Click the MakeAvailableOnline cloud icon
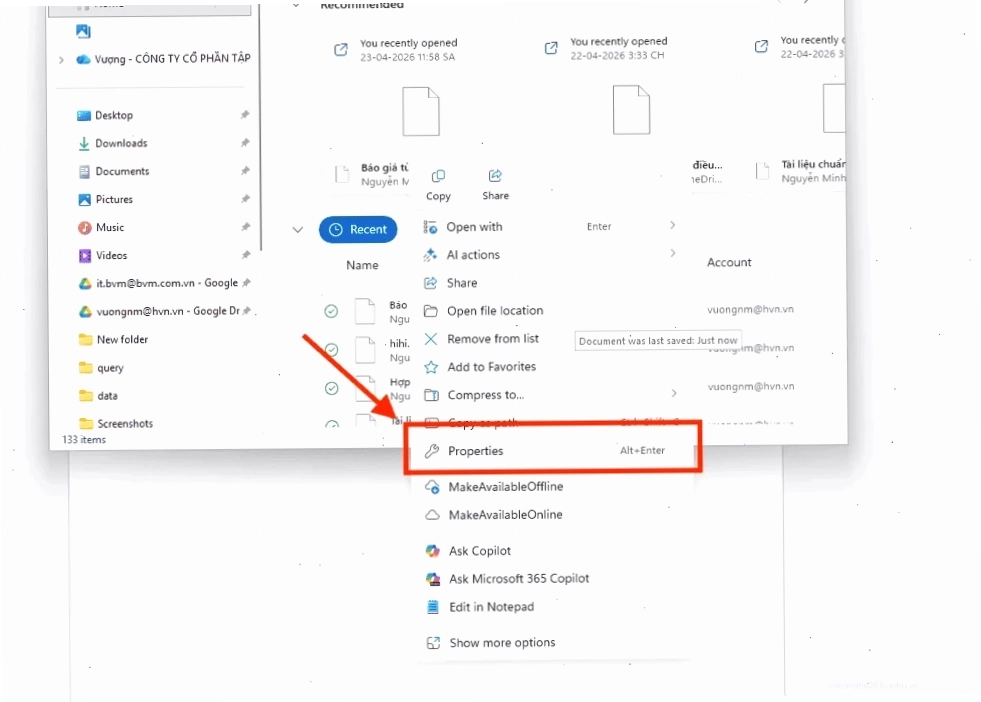The width and height of the screenshot is (981, 702). click(432, 515)
